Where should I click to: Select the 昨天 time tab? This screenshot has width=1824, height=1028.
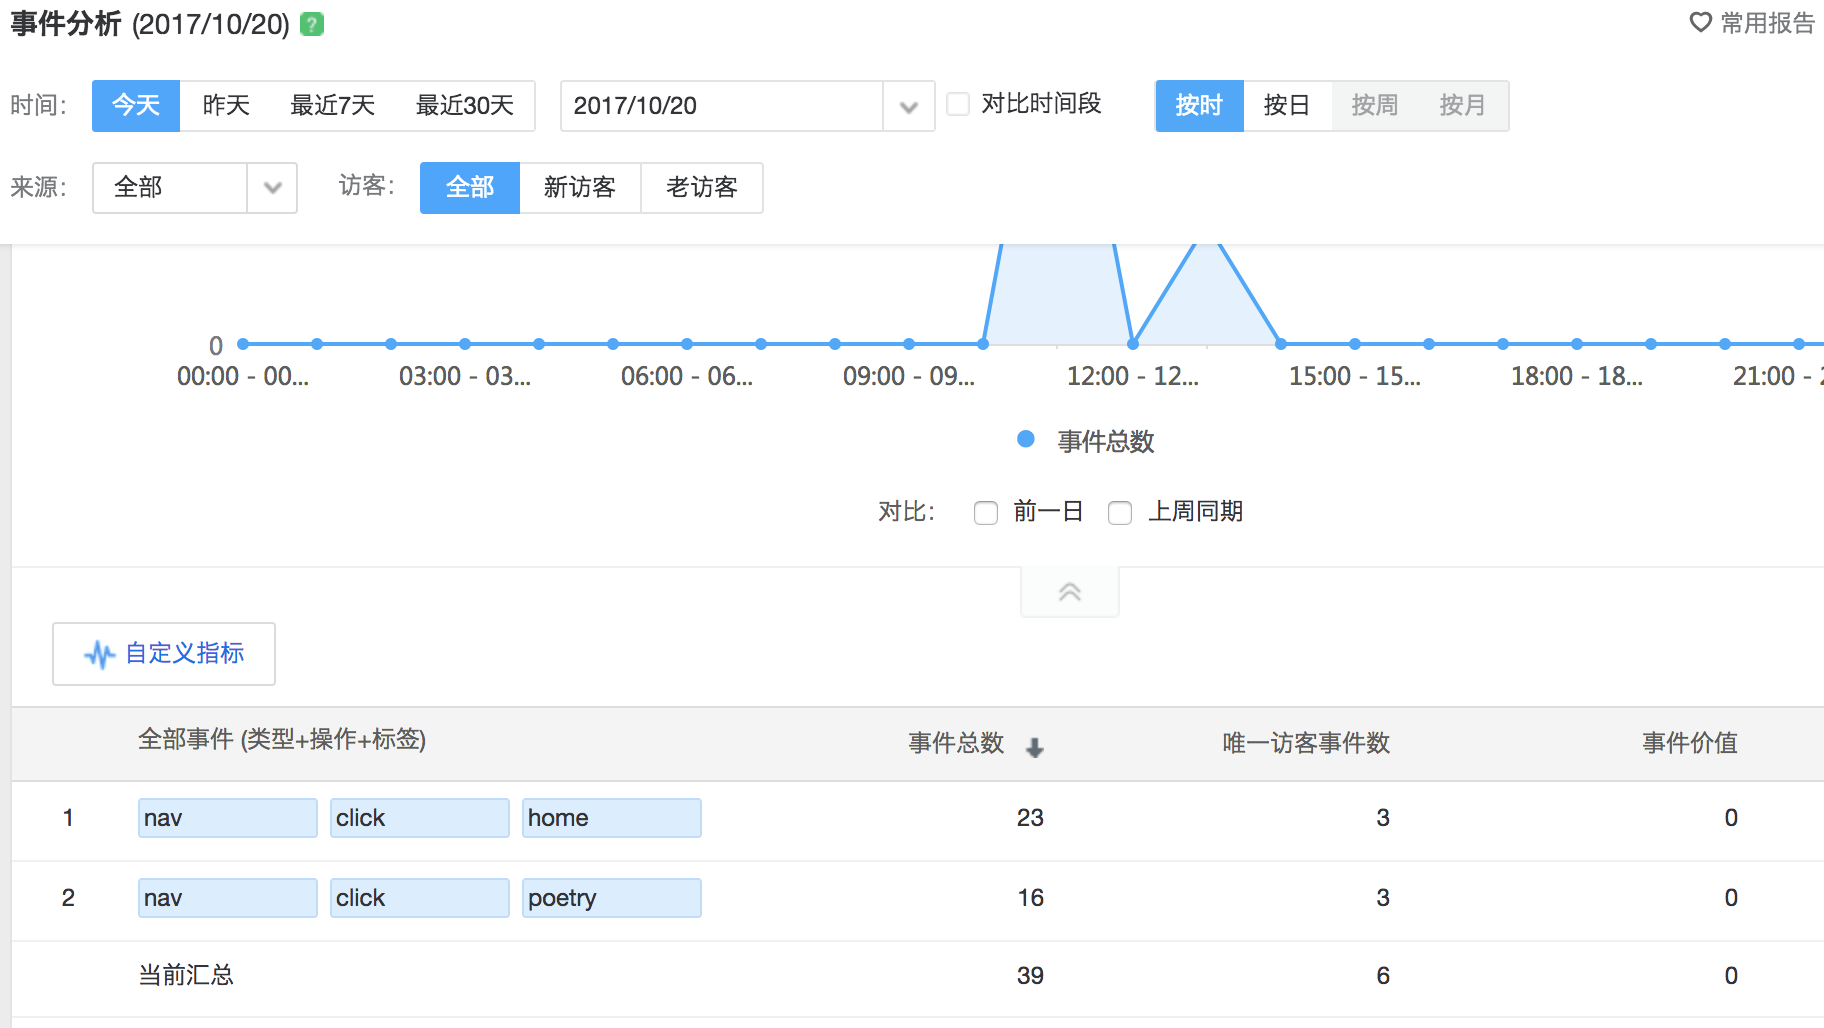(x=226, y=106)
